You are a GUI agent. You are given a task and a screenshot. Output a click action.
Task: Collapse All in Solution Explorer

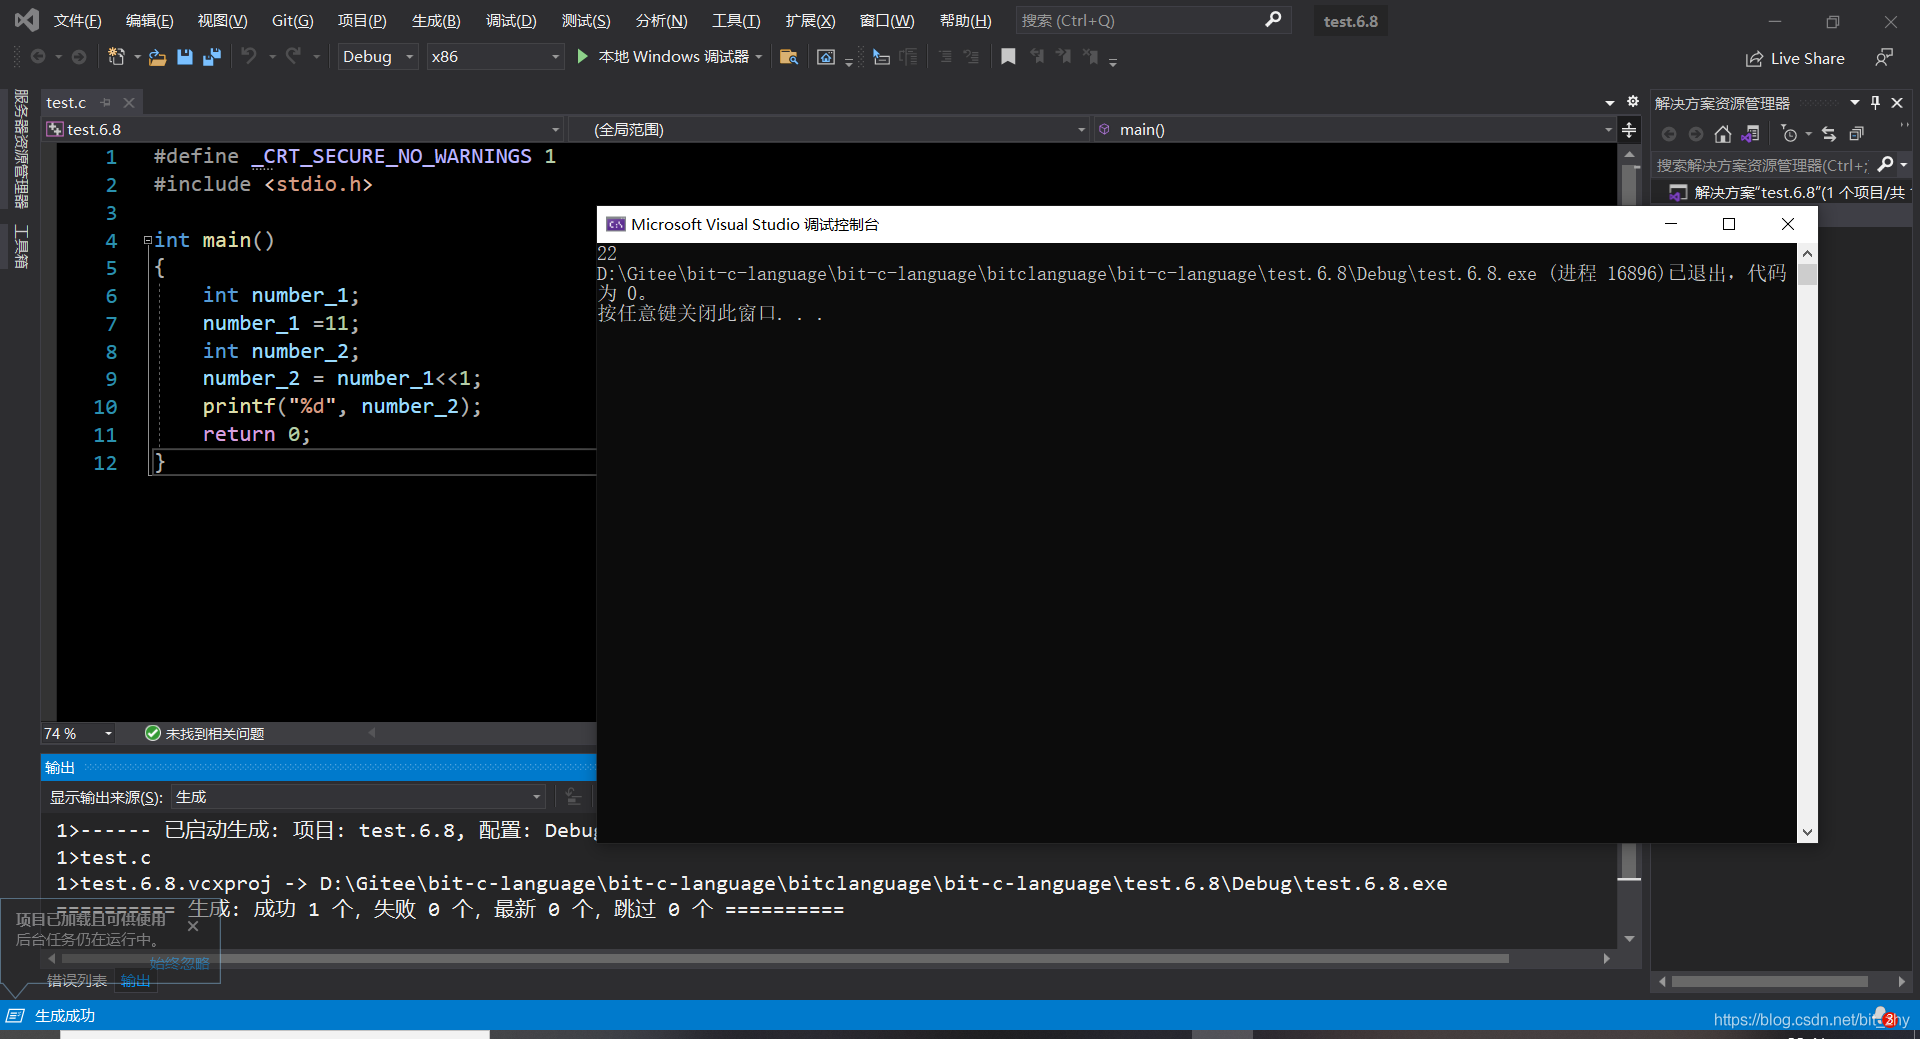(x=1857, y=134)
